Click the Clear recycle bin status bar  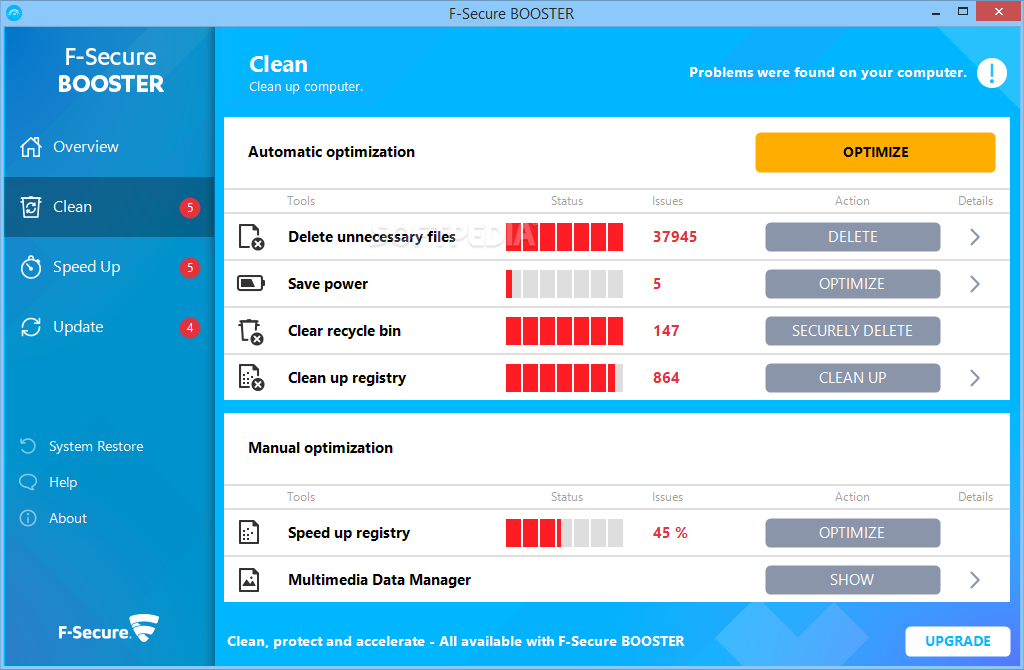click(x=564, y=331)
